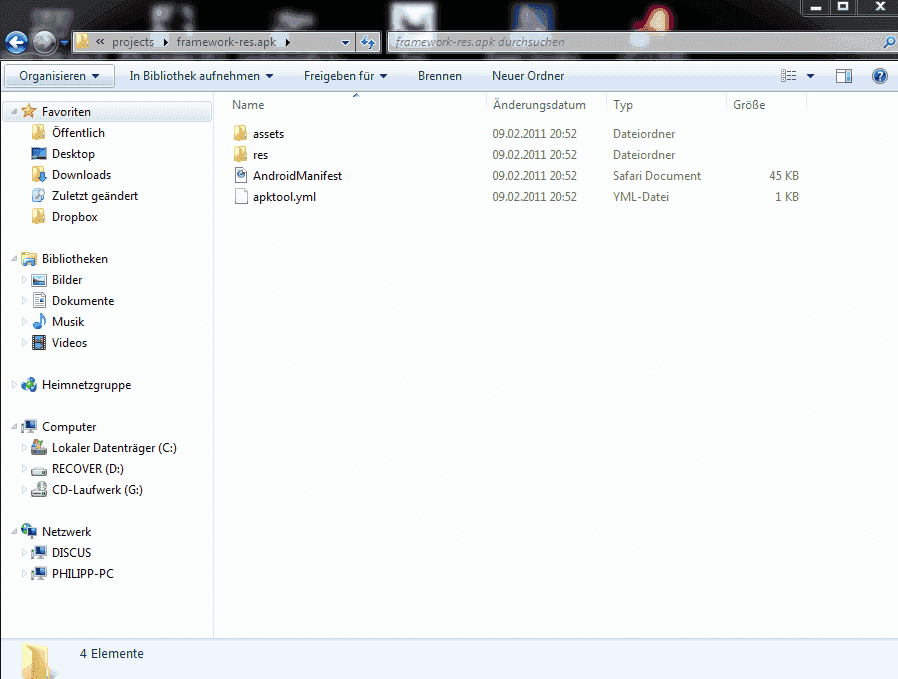This screenshot has height=679, width=898.
Task: Click the change view icon
Action: 789,76
